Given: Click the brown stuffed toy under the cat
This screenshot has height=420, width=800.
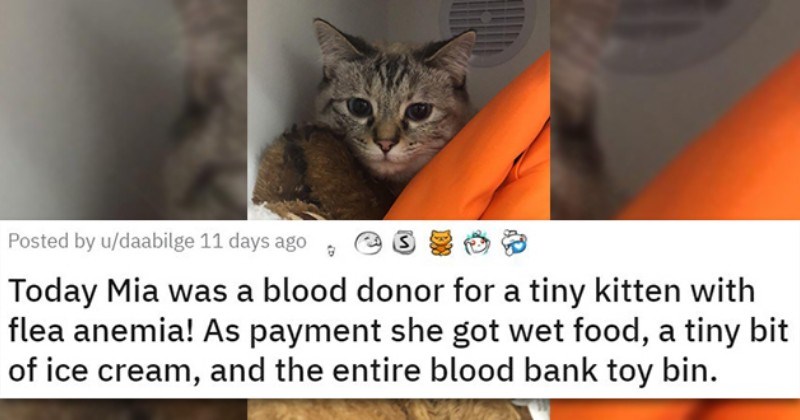Looking at the screenshot, I should click(316, 174).
